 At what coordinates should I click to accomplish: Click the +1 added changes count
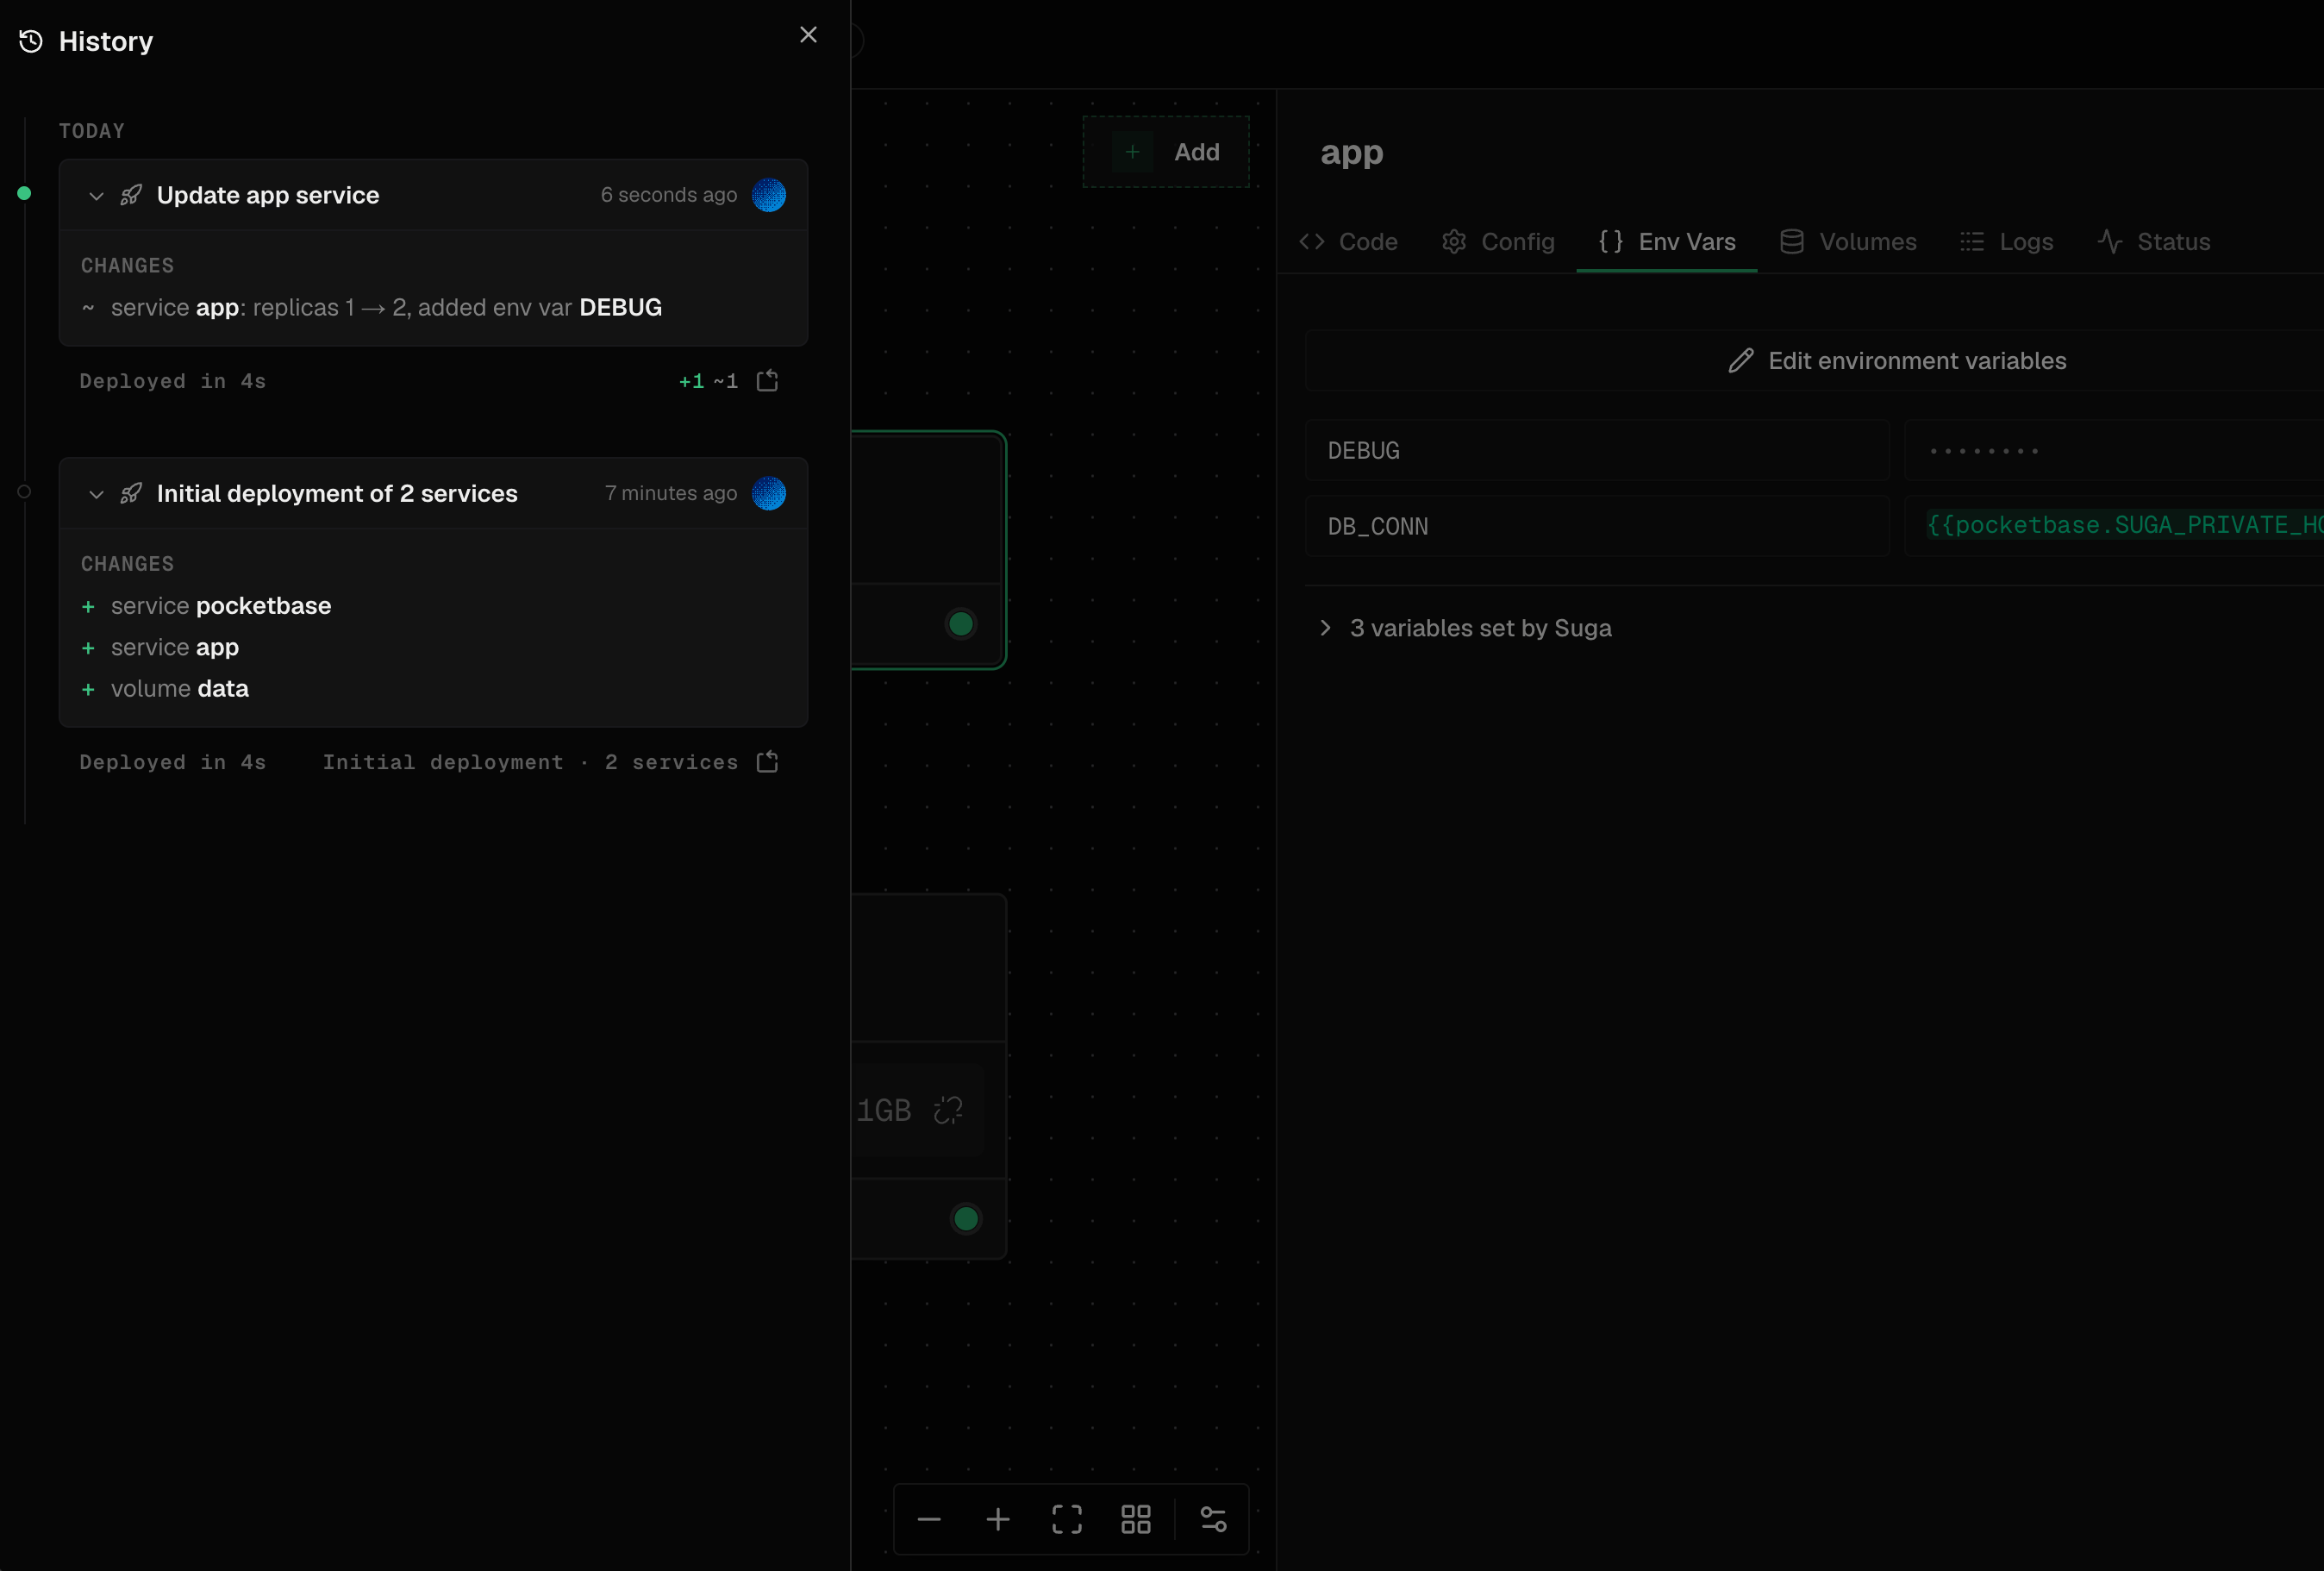(691, 381)
